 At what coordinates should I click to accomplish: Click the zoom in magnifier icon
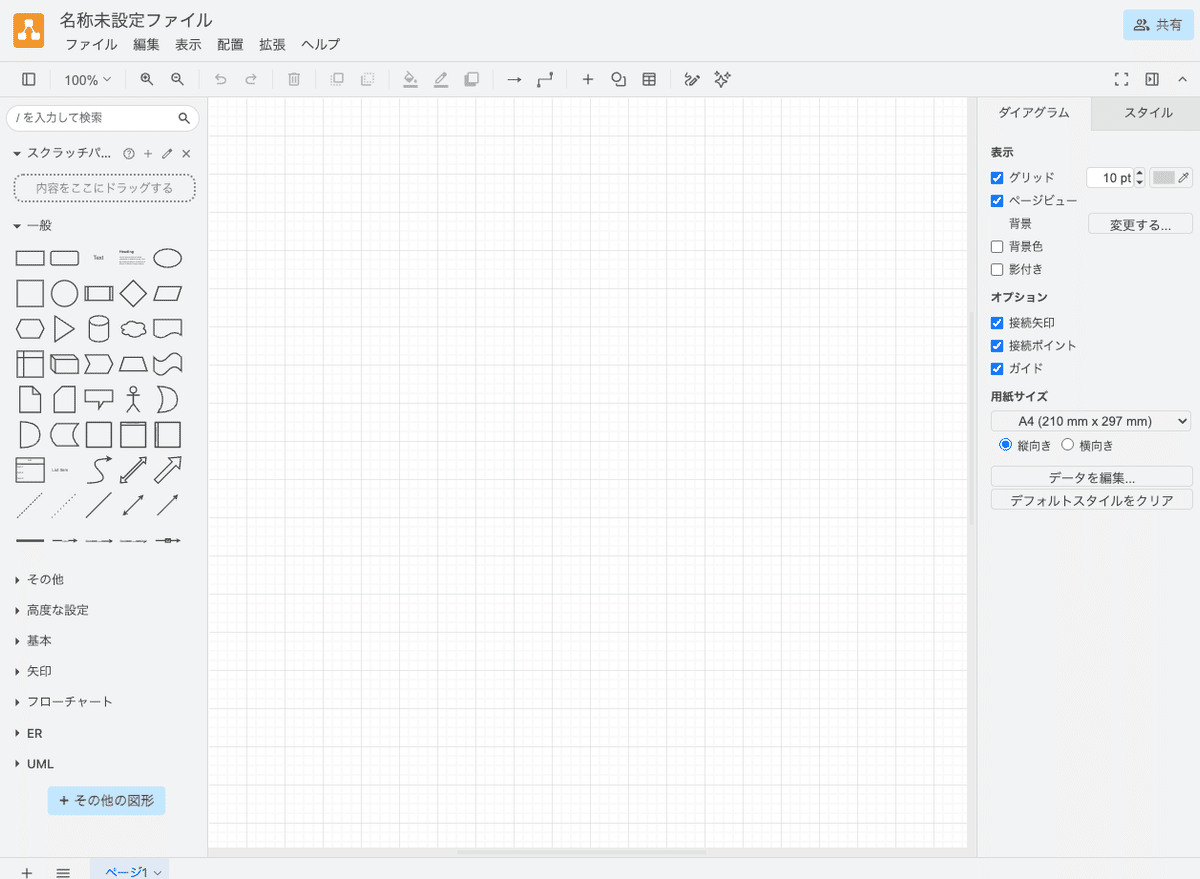tap(147, 79)
